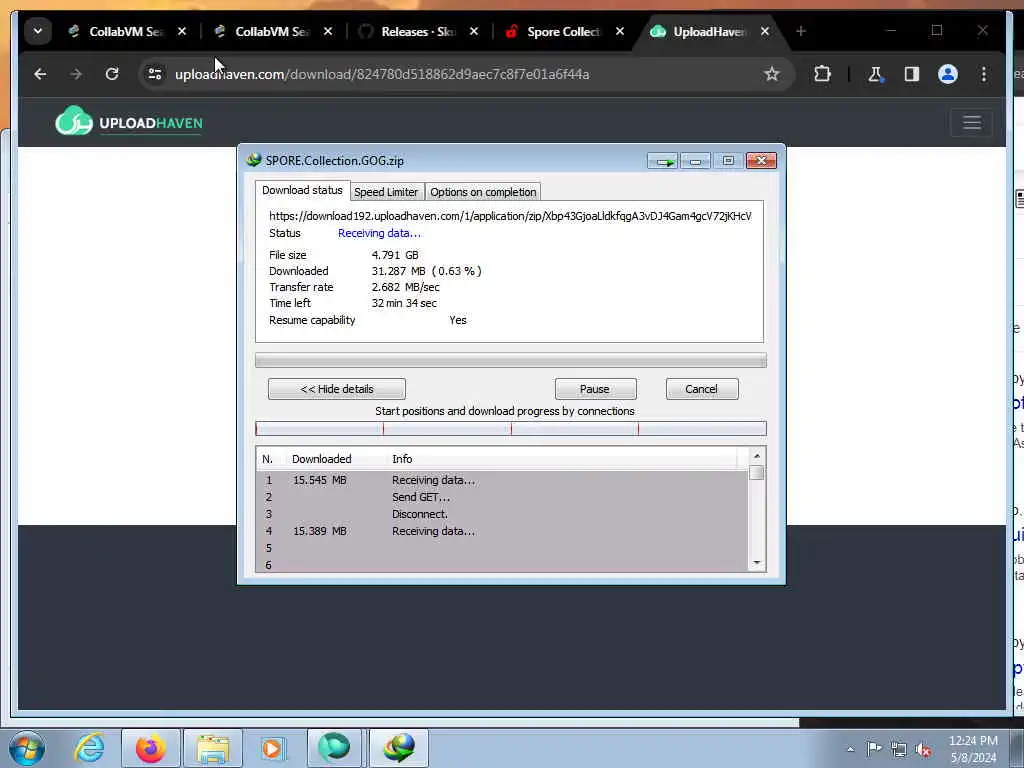Screen dimensions: 1024x768
Task: Show hidden system tray icons
Action: click(x=850, y=749)
